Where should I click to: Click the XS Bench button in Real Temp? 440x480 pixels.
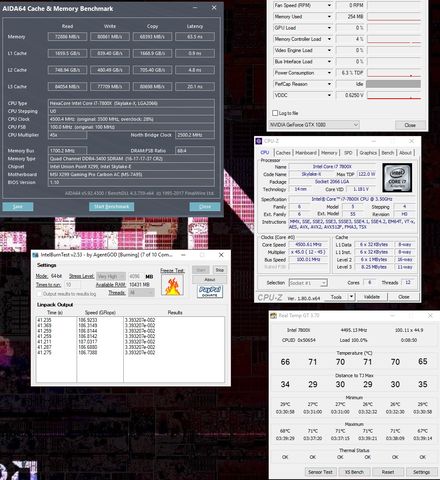pos(354,472)
